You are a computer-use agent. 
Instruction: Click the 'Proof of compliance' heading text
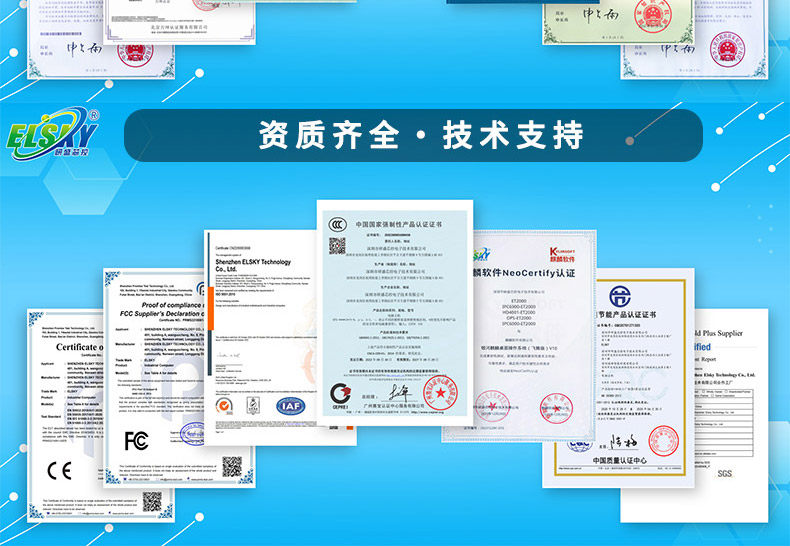click(172, 305)
